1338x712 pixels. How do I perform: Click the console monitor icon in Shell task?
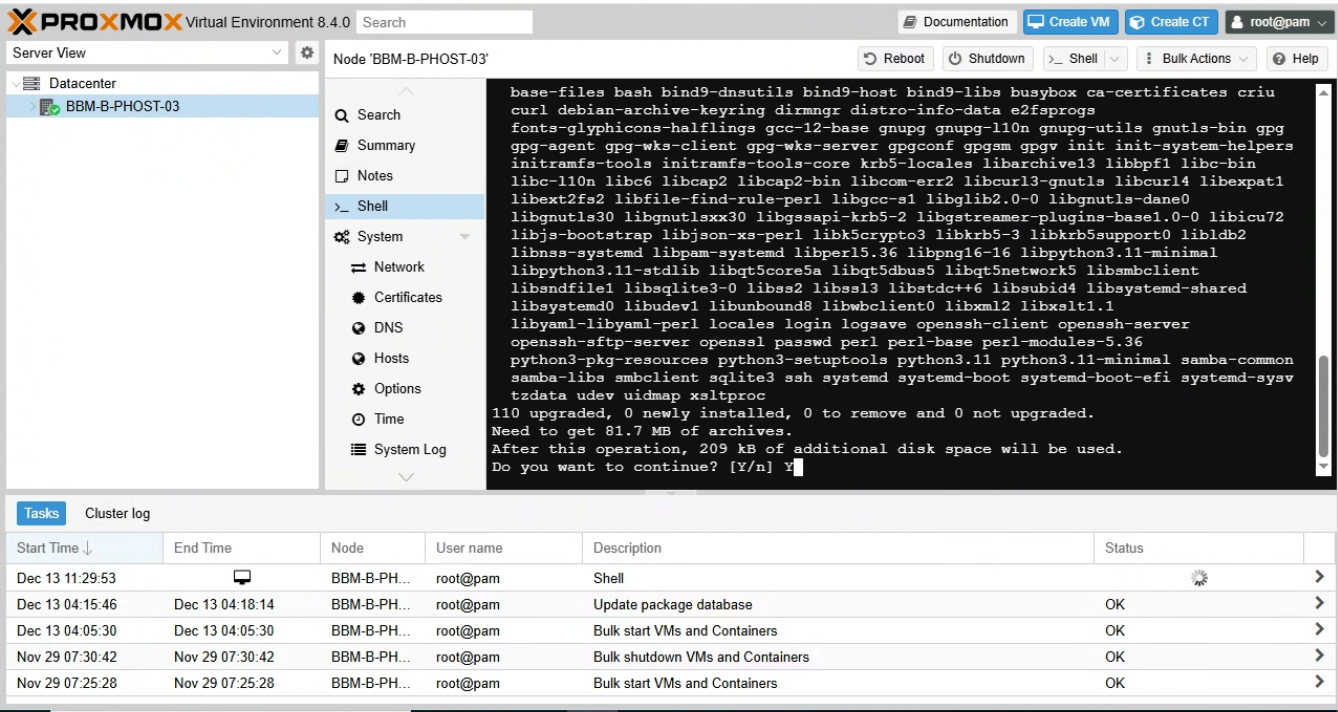point(242,577)
